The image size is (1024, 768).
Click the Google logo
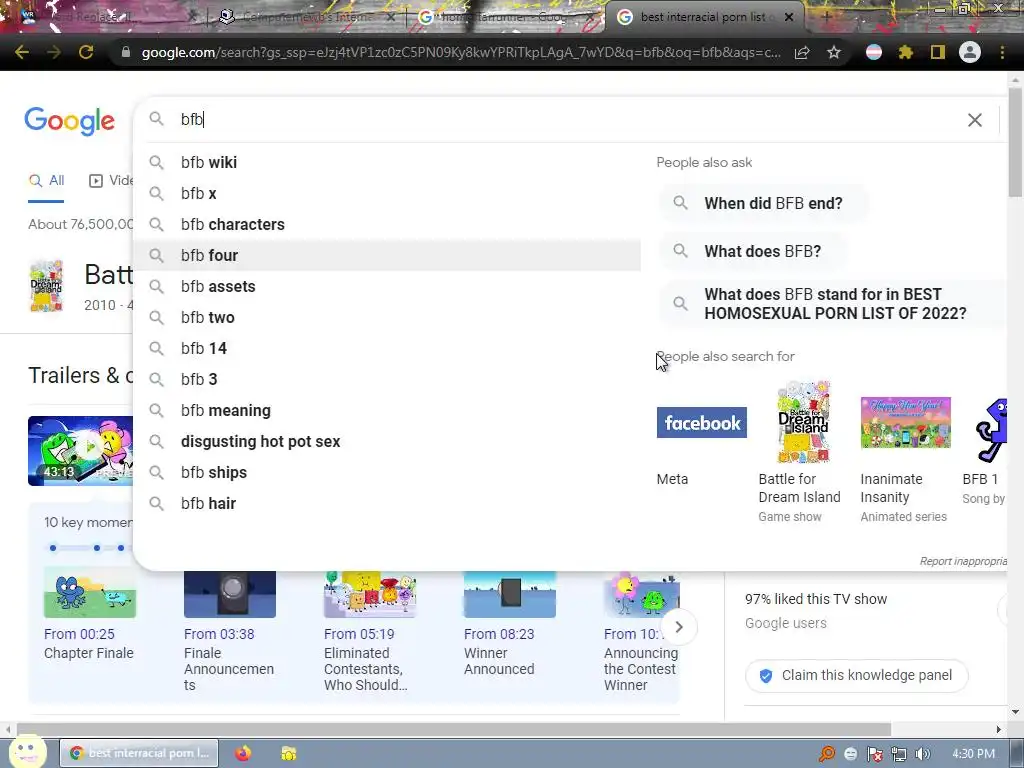69,121
